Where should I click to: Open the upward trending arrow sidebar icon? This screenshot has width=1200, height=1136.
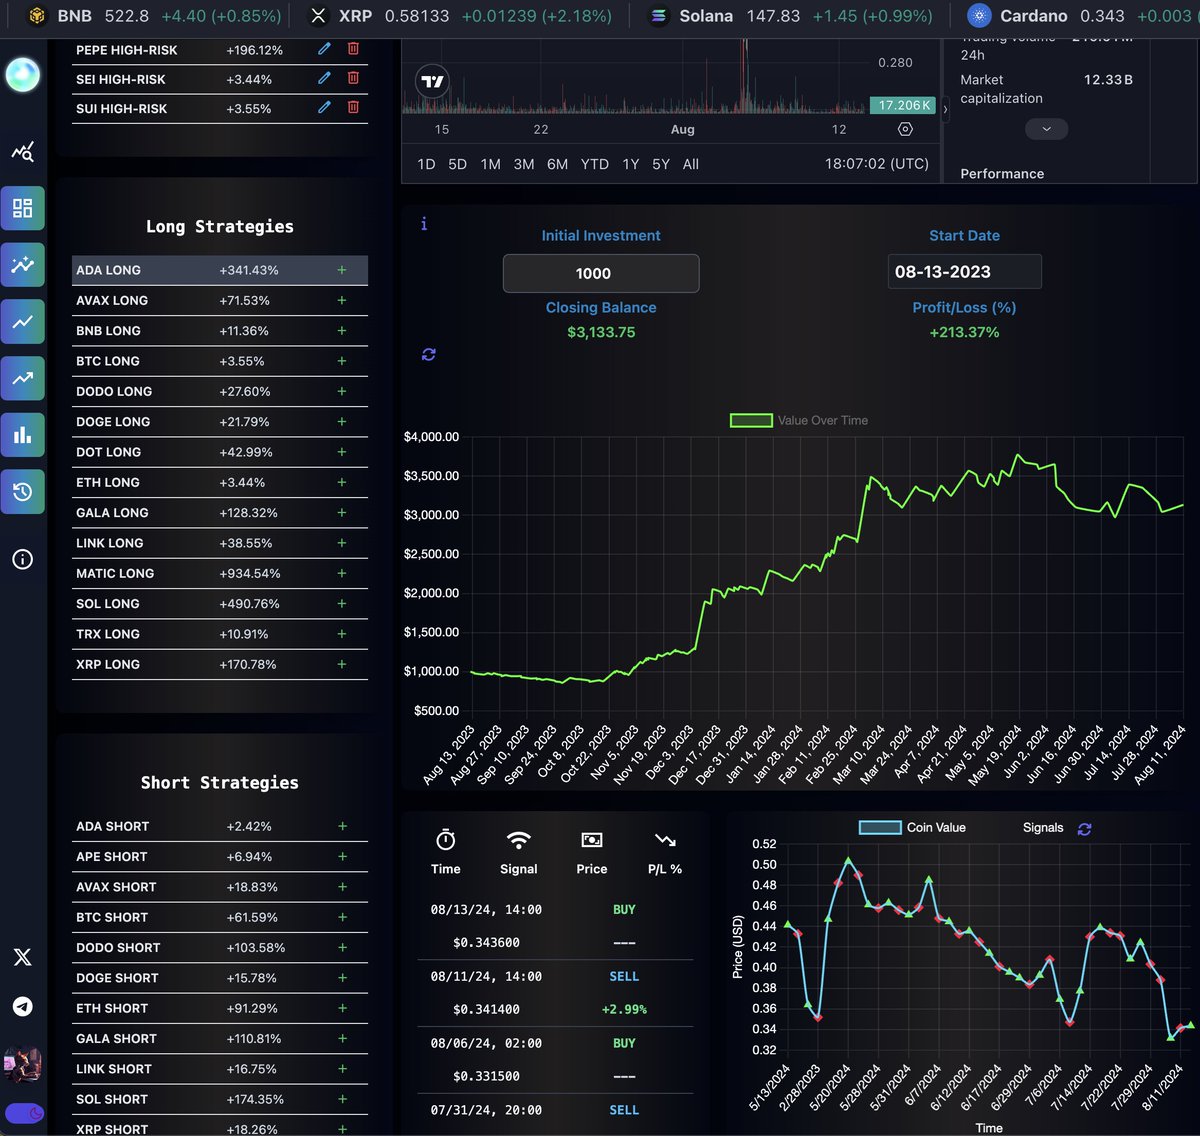[x=22, y=378]
